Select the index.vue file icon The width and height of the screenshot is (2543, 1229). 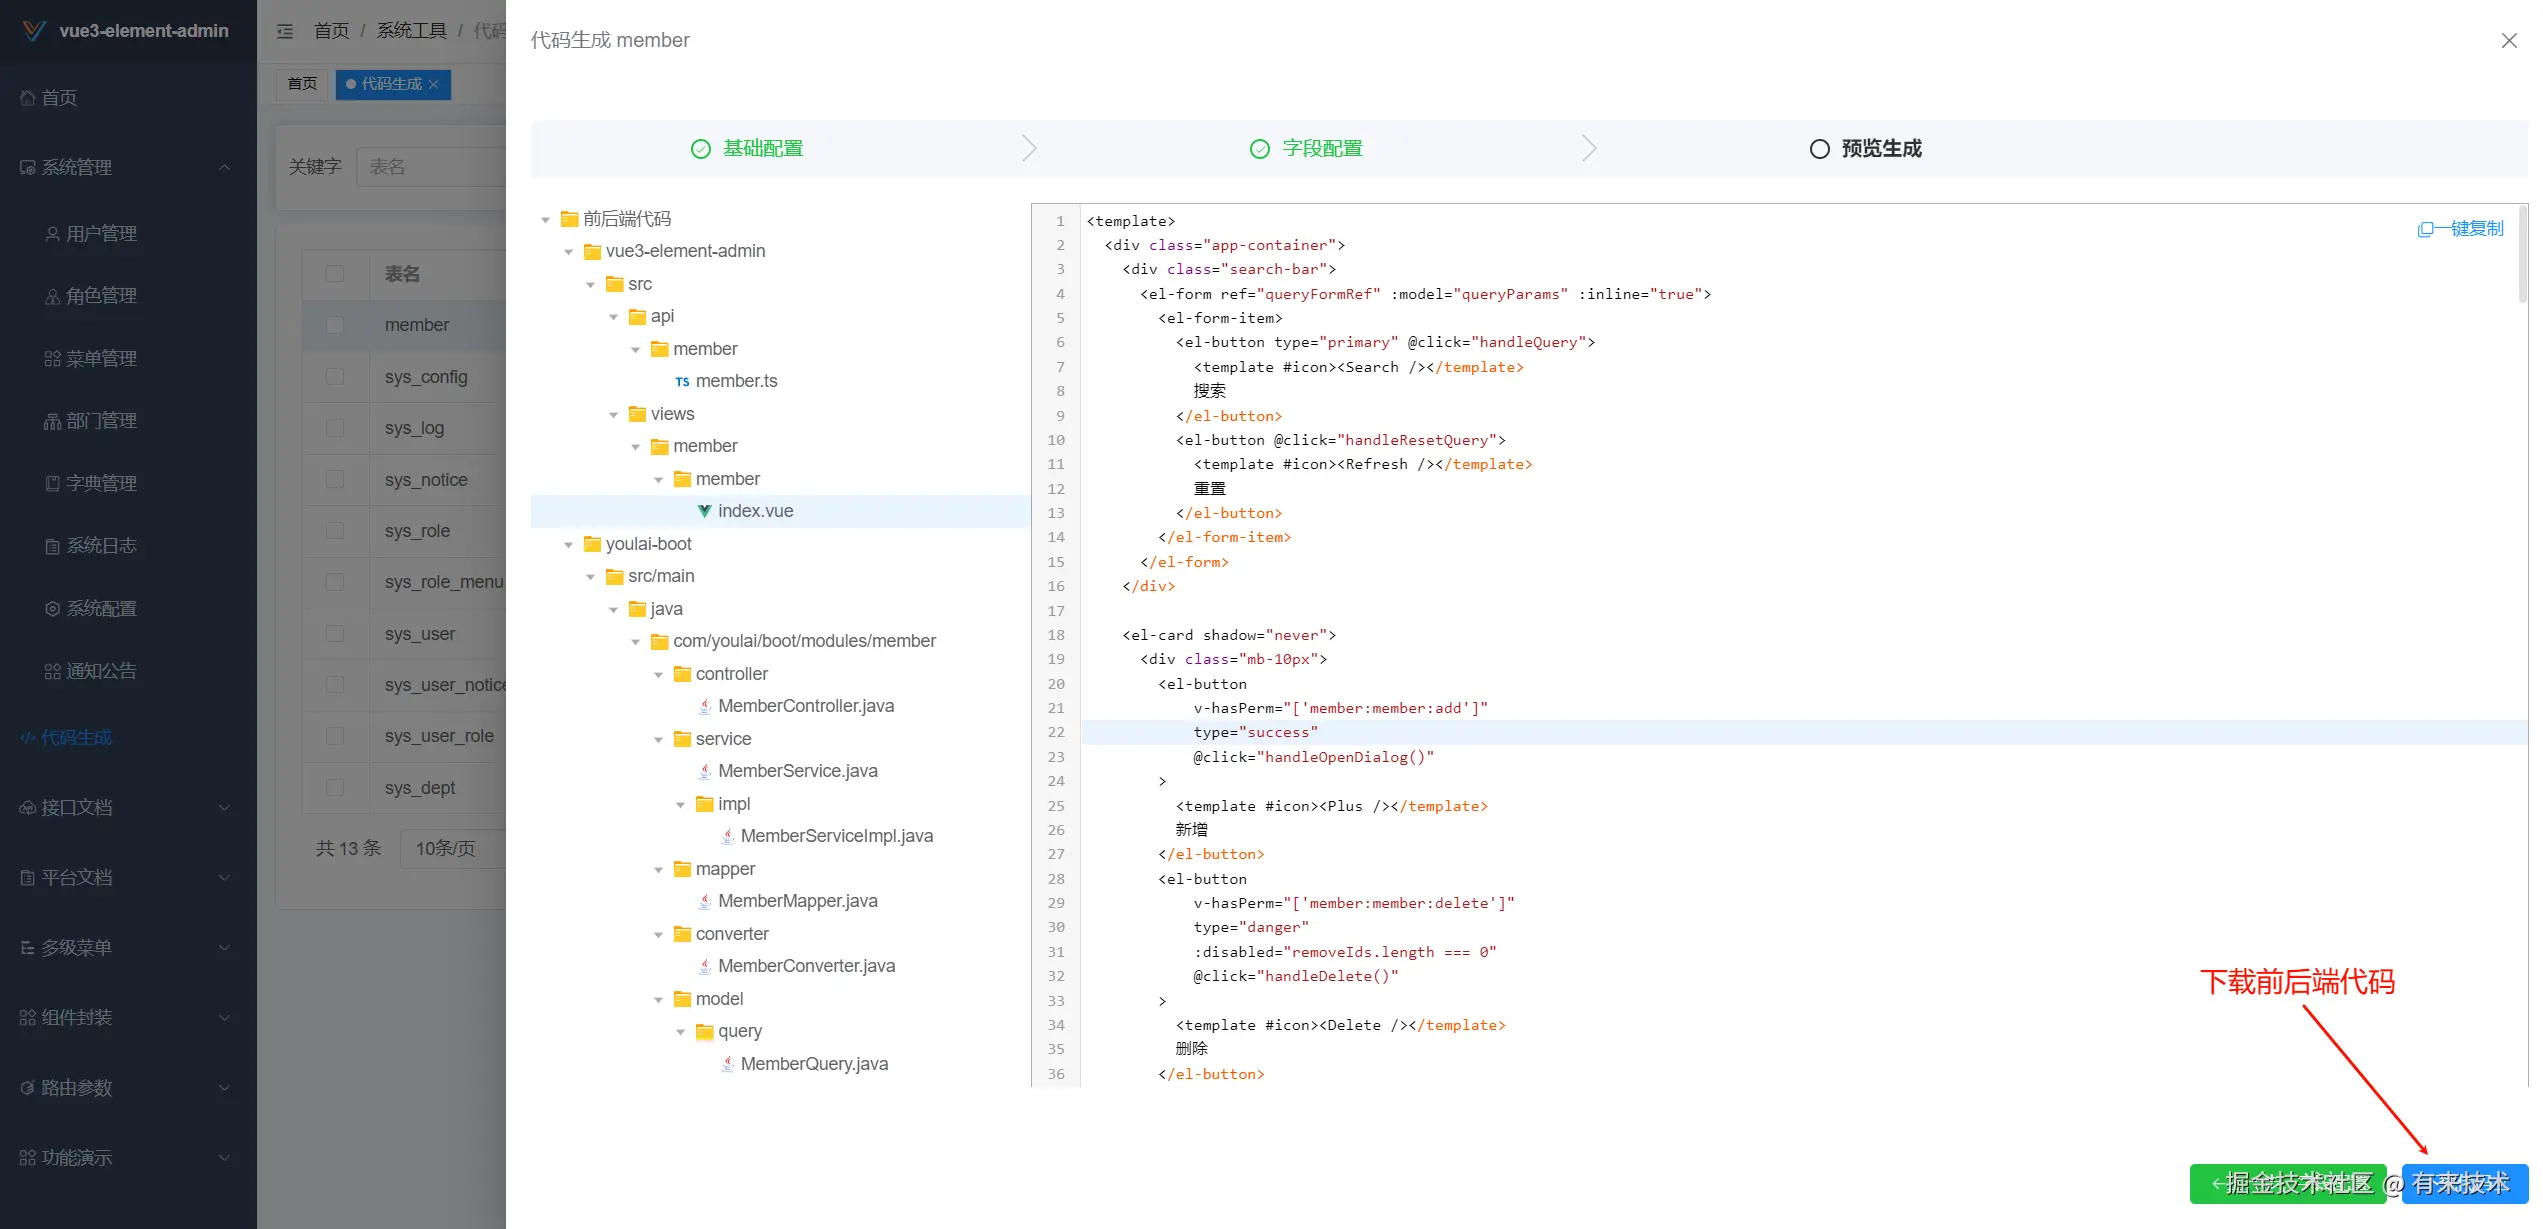tap(704, 511)
